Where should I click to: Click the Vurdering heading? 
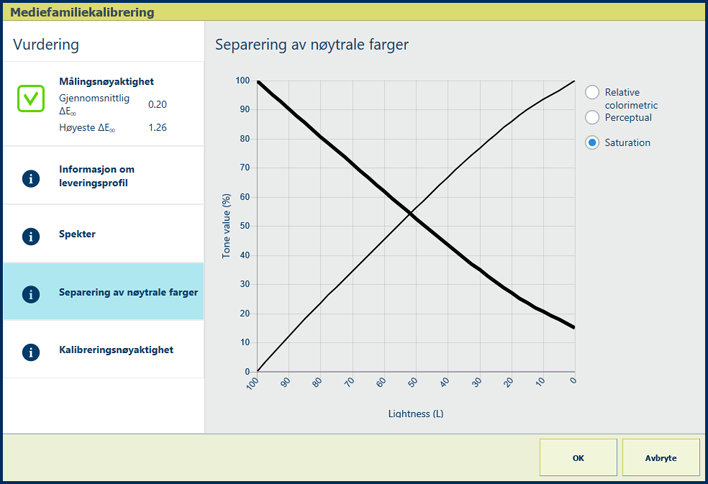coord(46,45)
